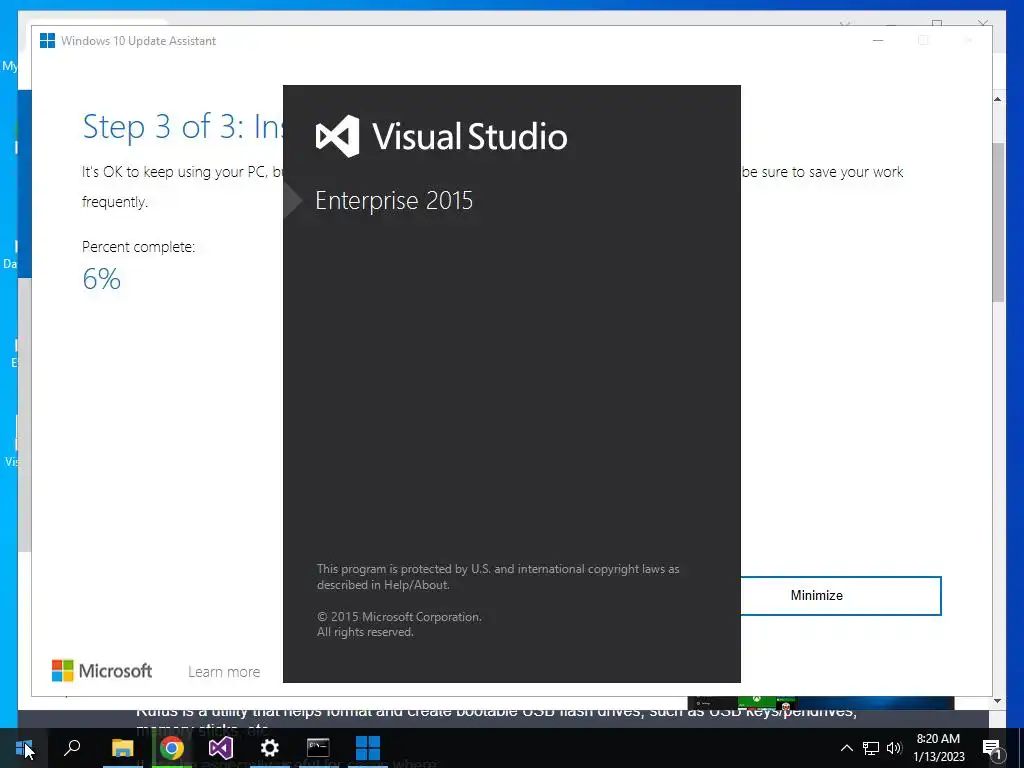
Task: Click Visual Studio logo on splash screen
Action: 441,136
